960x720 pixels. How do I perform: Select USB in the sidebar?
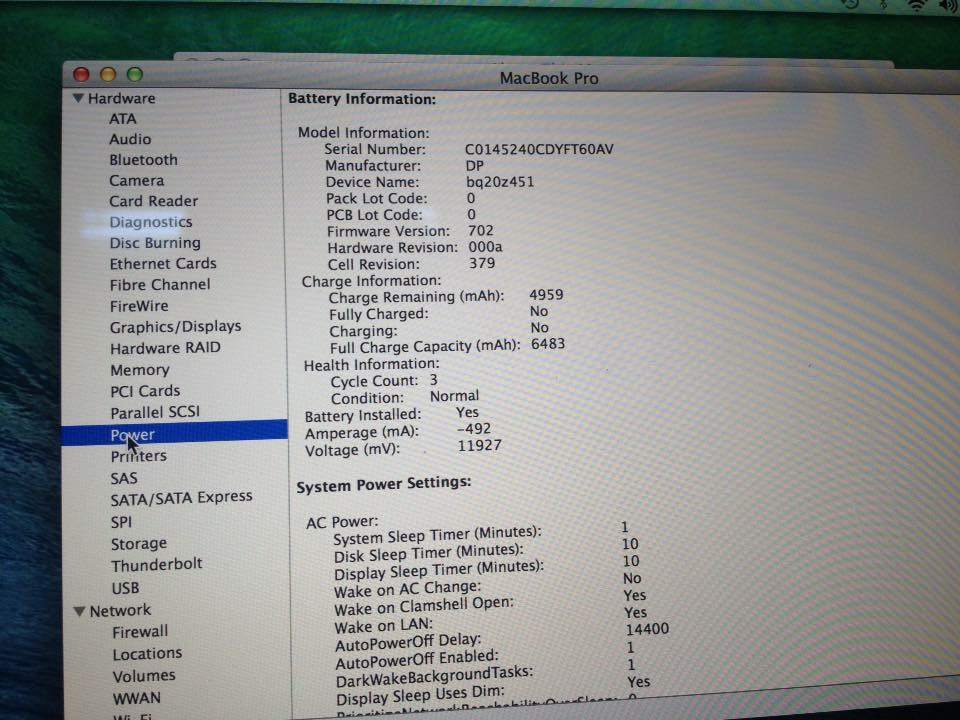125,588
